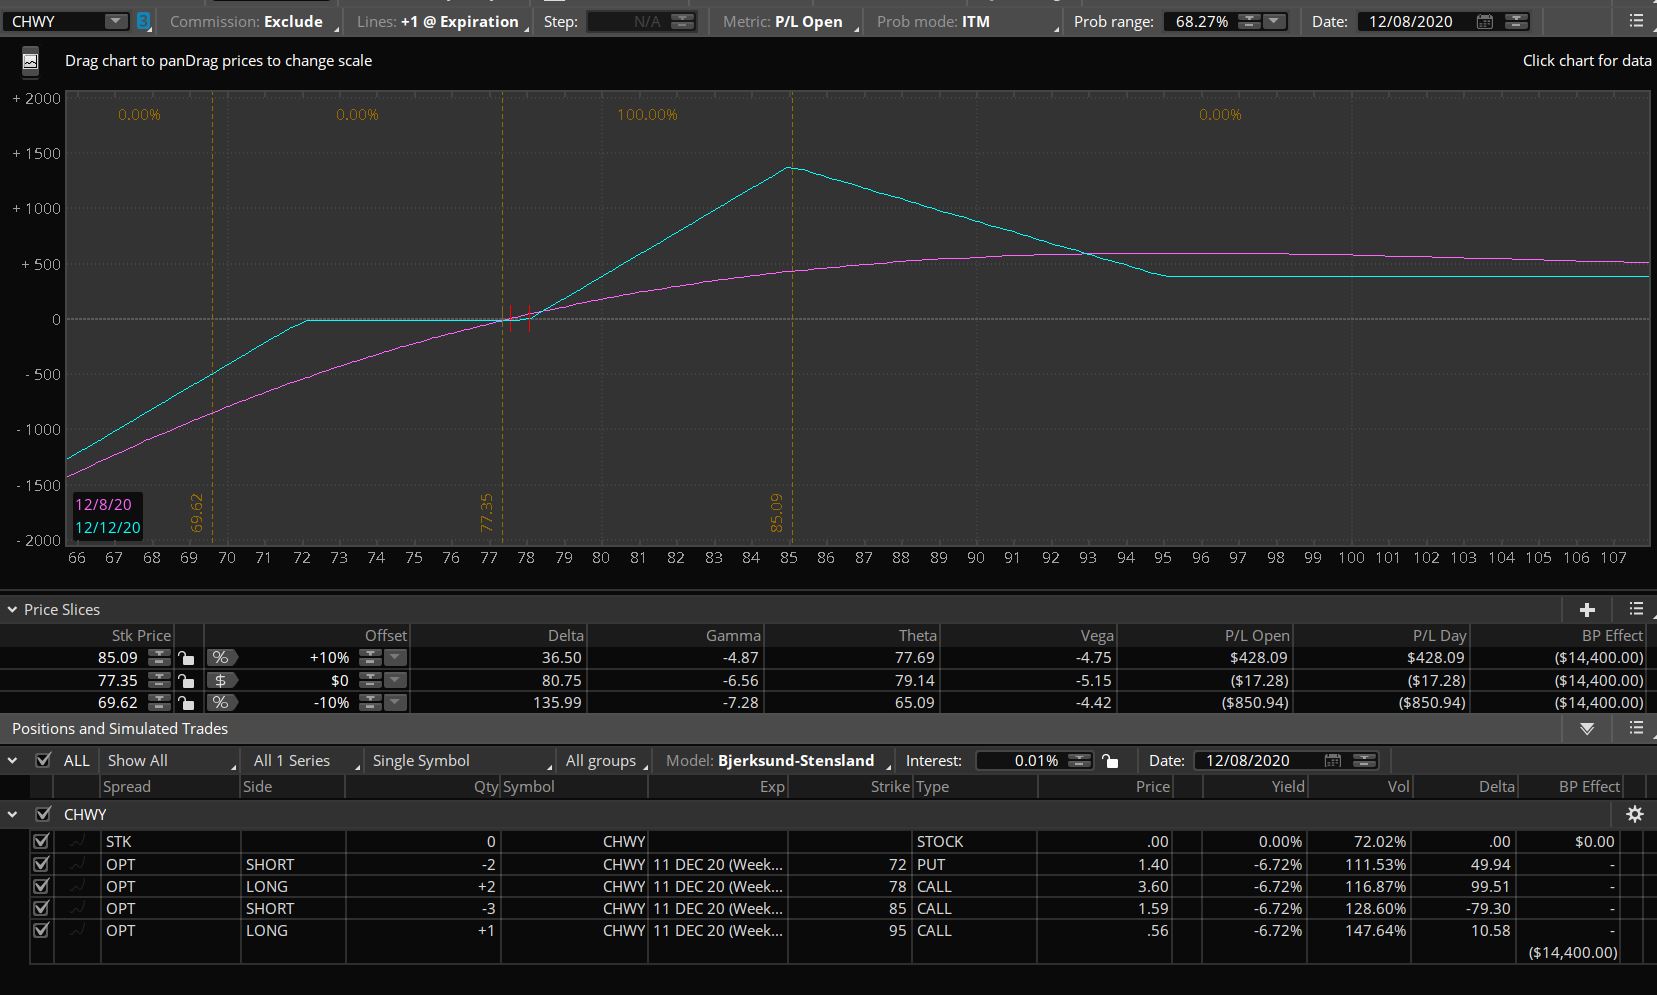Uncheck the ALL positions checkbox
Viewport: 1657px width, 995px height.
coord(43,761)
